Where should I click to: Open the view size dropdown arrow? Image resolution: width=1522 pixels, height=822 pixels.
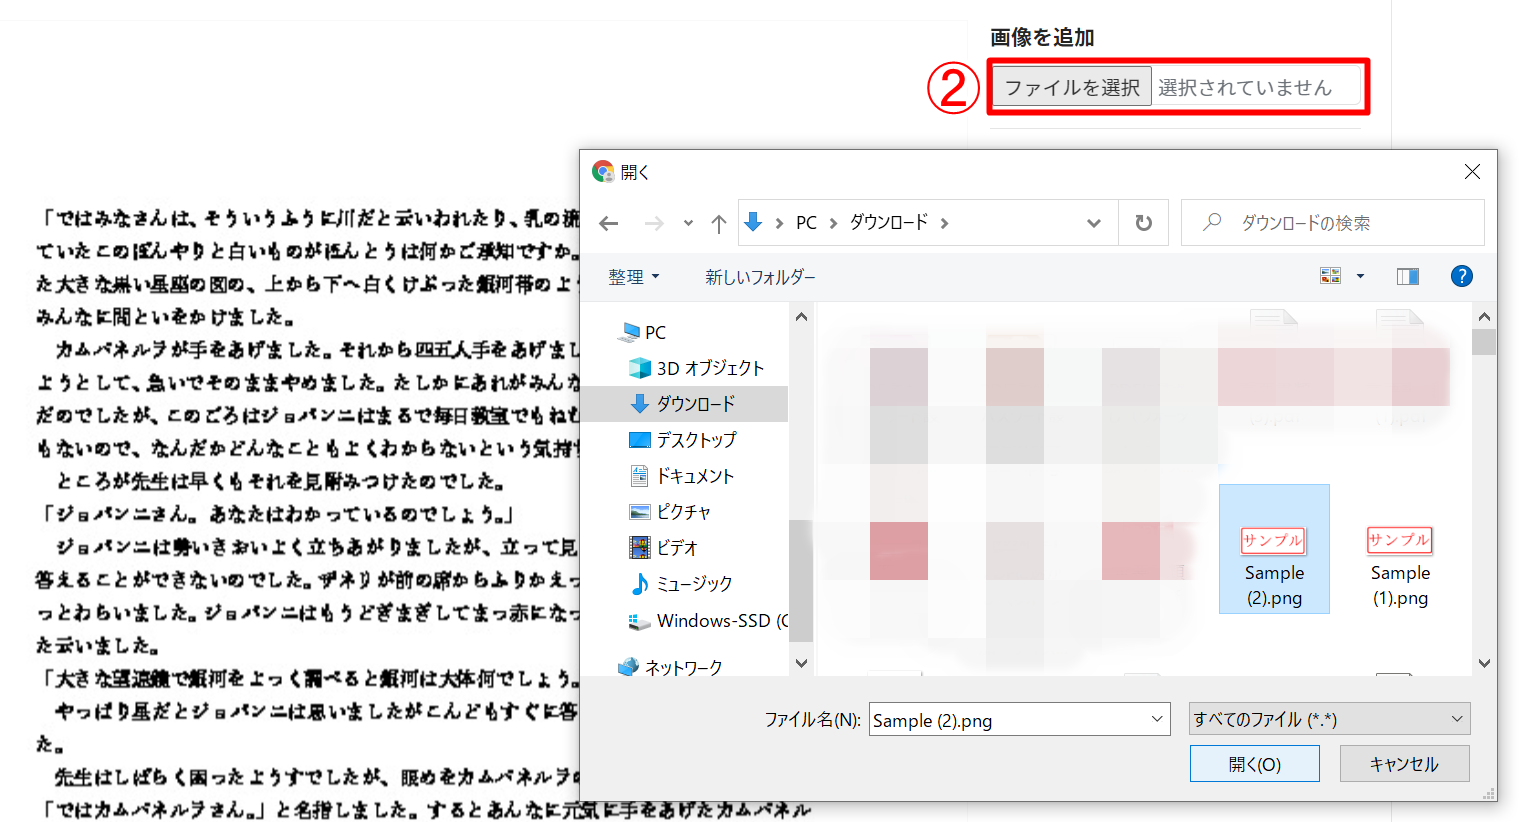pyautogui.click(x=1359, y=276)
